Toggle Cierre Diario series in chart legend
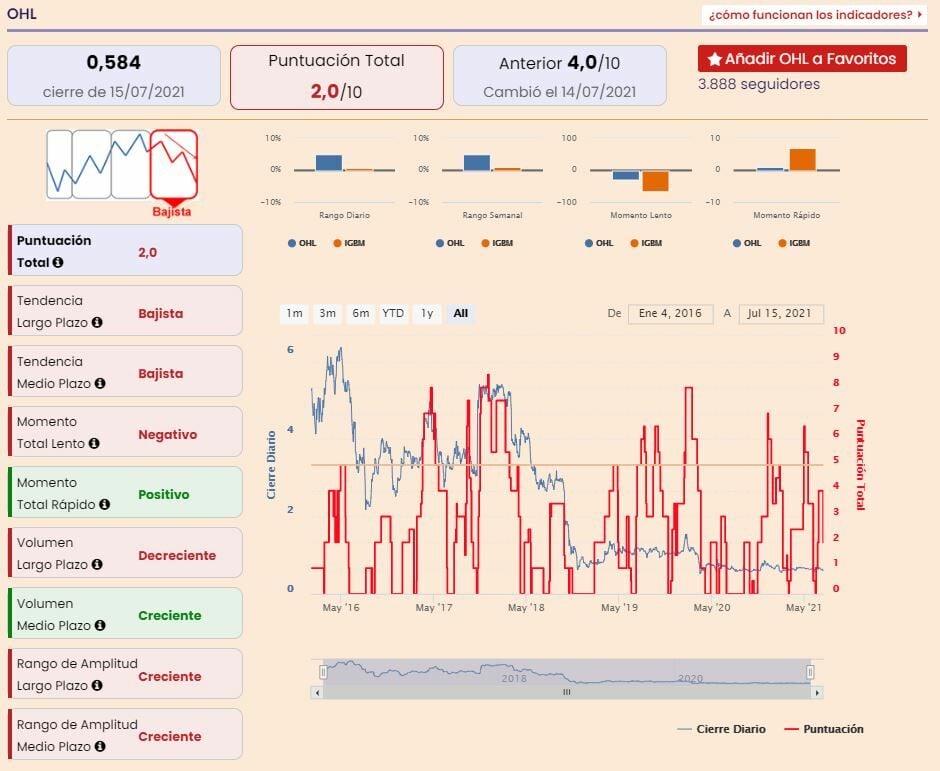The width and height of the screenshot is (940, 771). pyautogui.click(x=721, y=730)
